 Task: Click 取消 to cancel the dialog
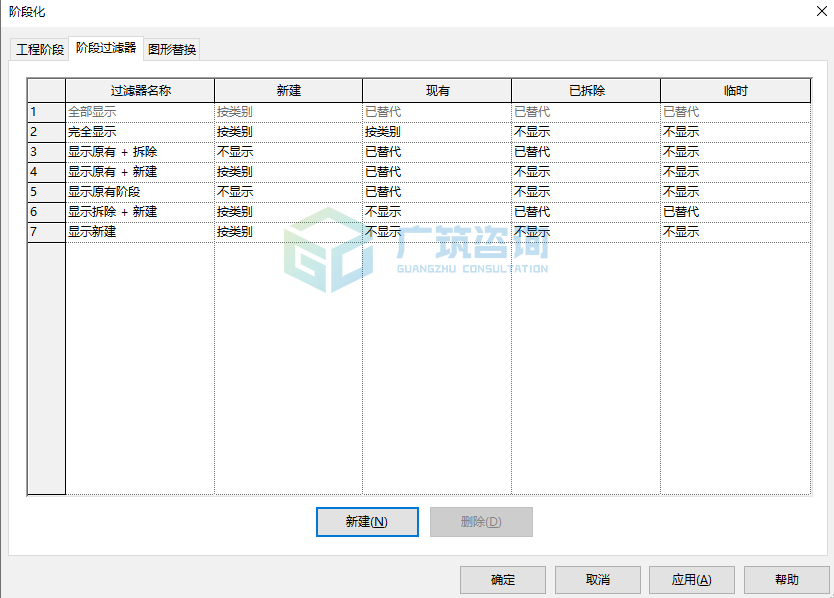point(597,580)
